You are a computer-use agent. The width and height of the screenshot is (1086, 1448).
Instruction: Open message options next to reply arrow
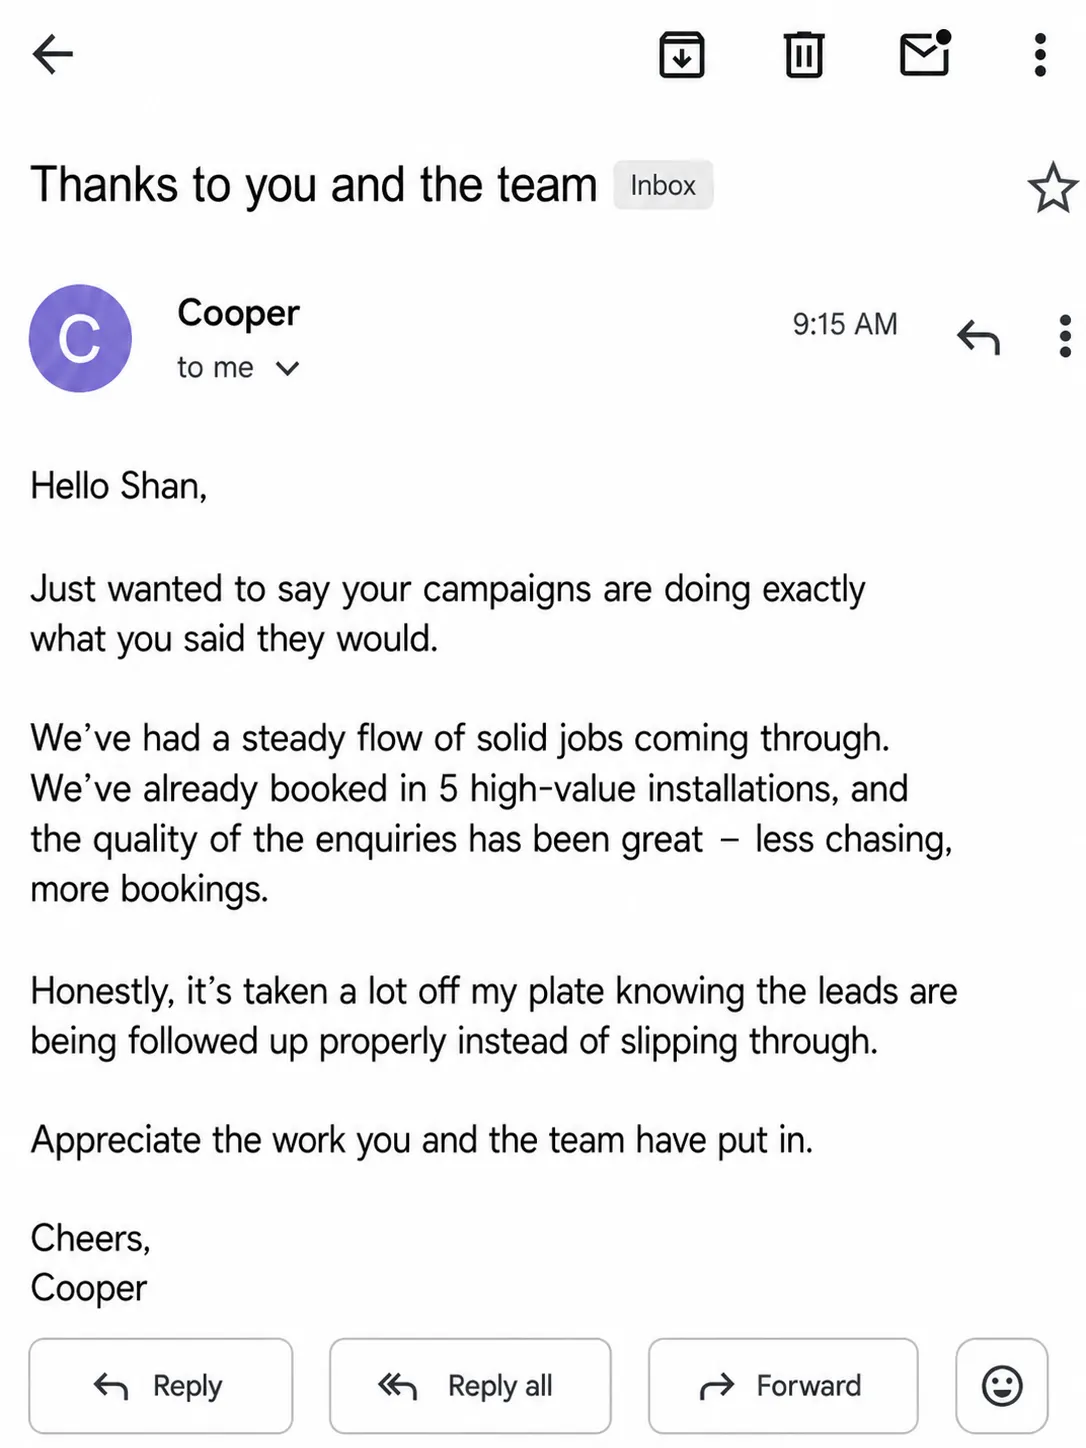click(x=1065, y=336)
